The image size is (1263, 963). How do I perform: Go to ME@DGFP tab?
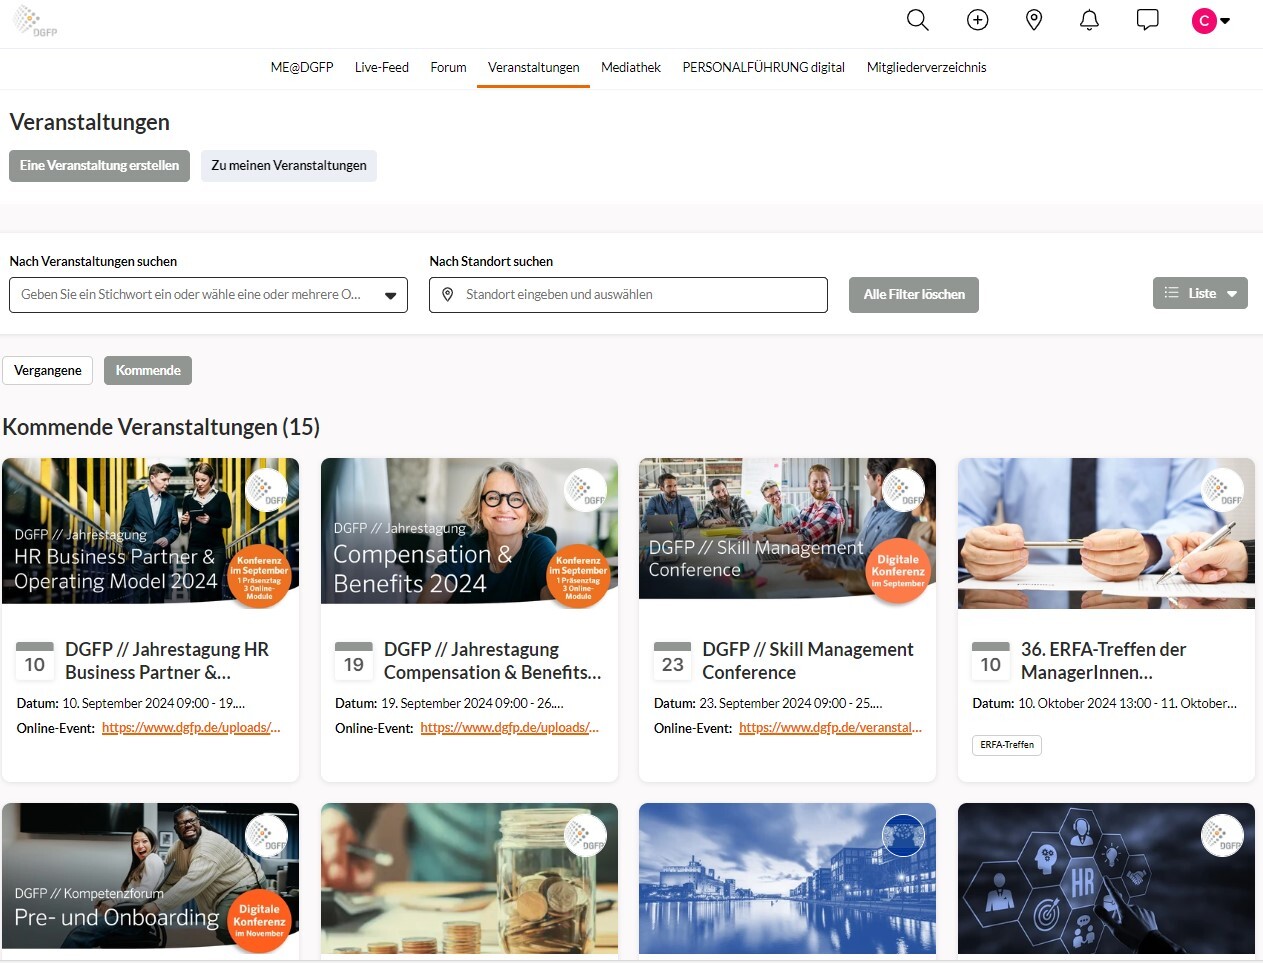pos(302,67)
